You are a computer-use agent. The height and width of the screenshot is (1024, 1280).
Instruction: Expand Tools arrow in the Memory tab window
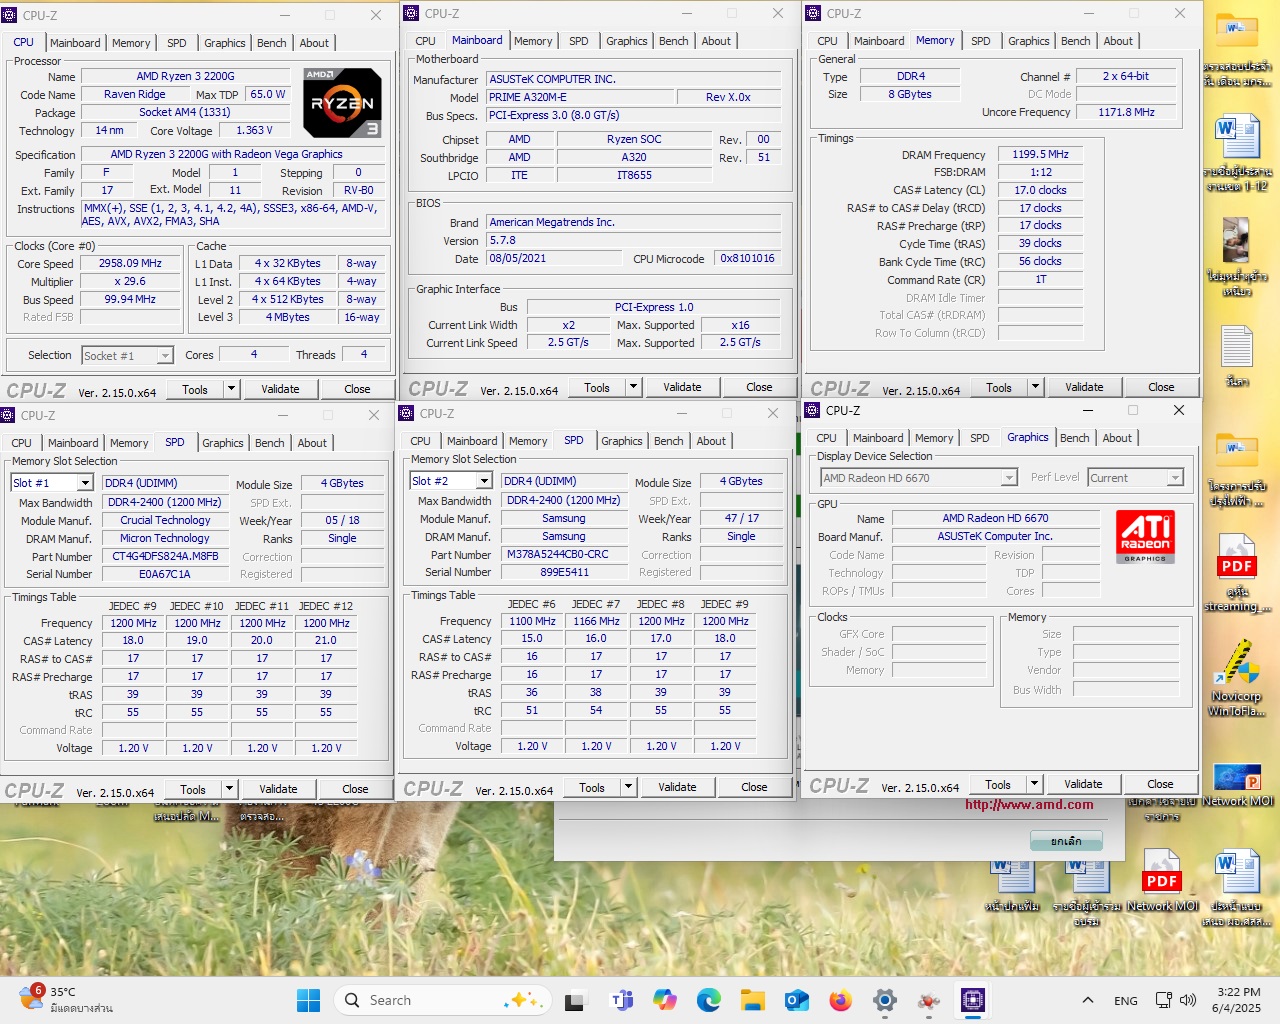(x=1035, y=387)
